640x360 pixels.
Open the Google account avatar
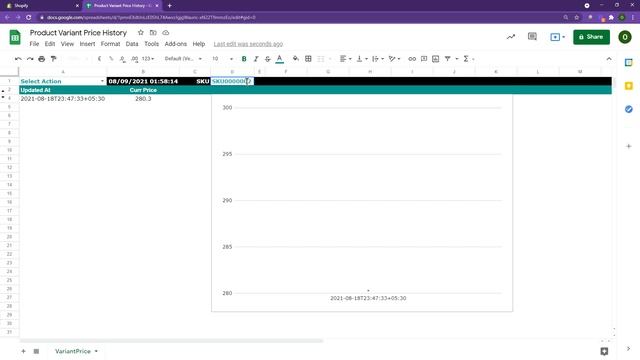pos(625,37)
